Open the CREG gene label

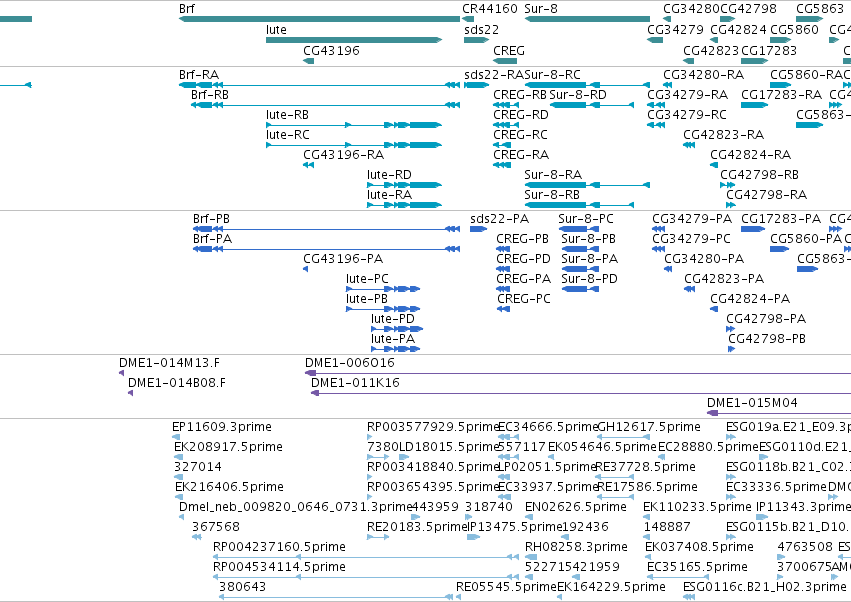[509, 50]
